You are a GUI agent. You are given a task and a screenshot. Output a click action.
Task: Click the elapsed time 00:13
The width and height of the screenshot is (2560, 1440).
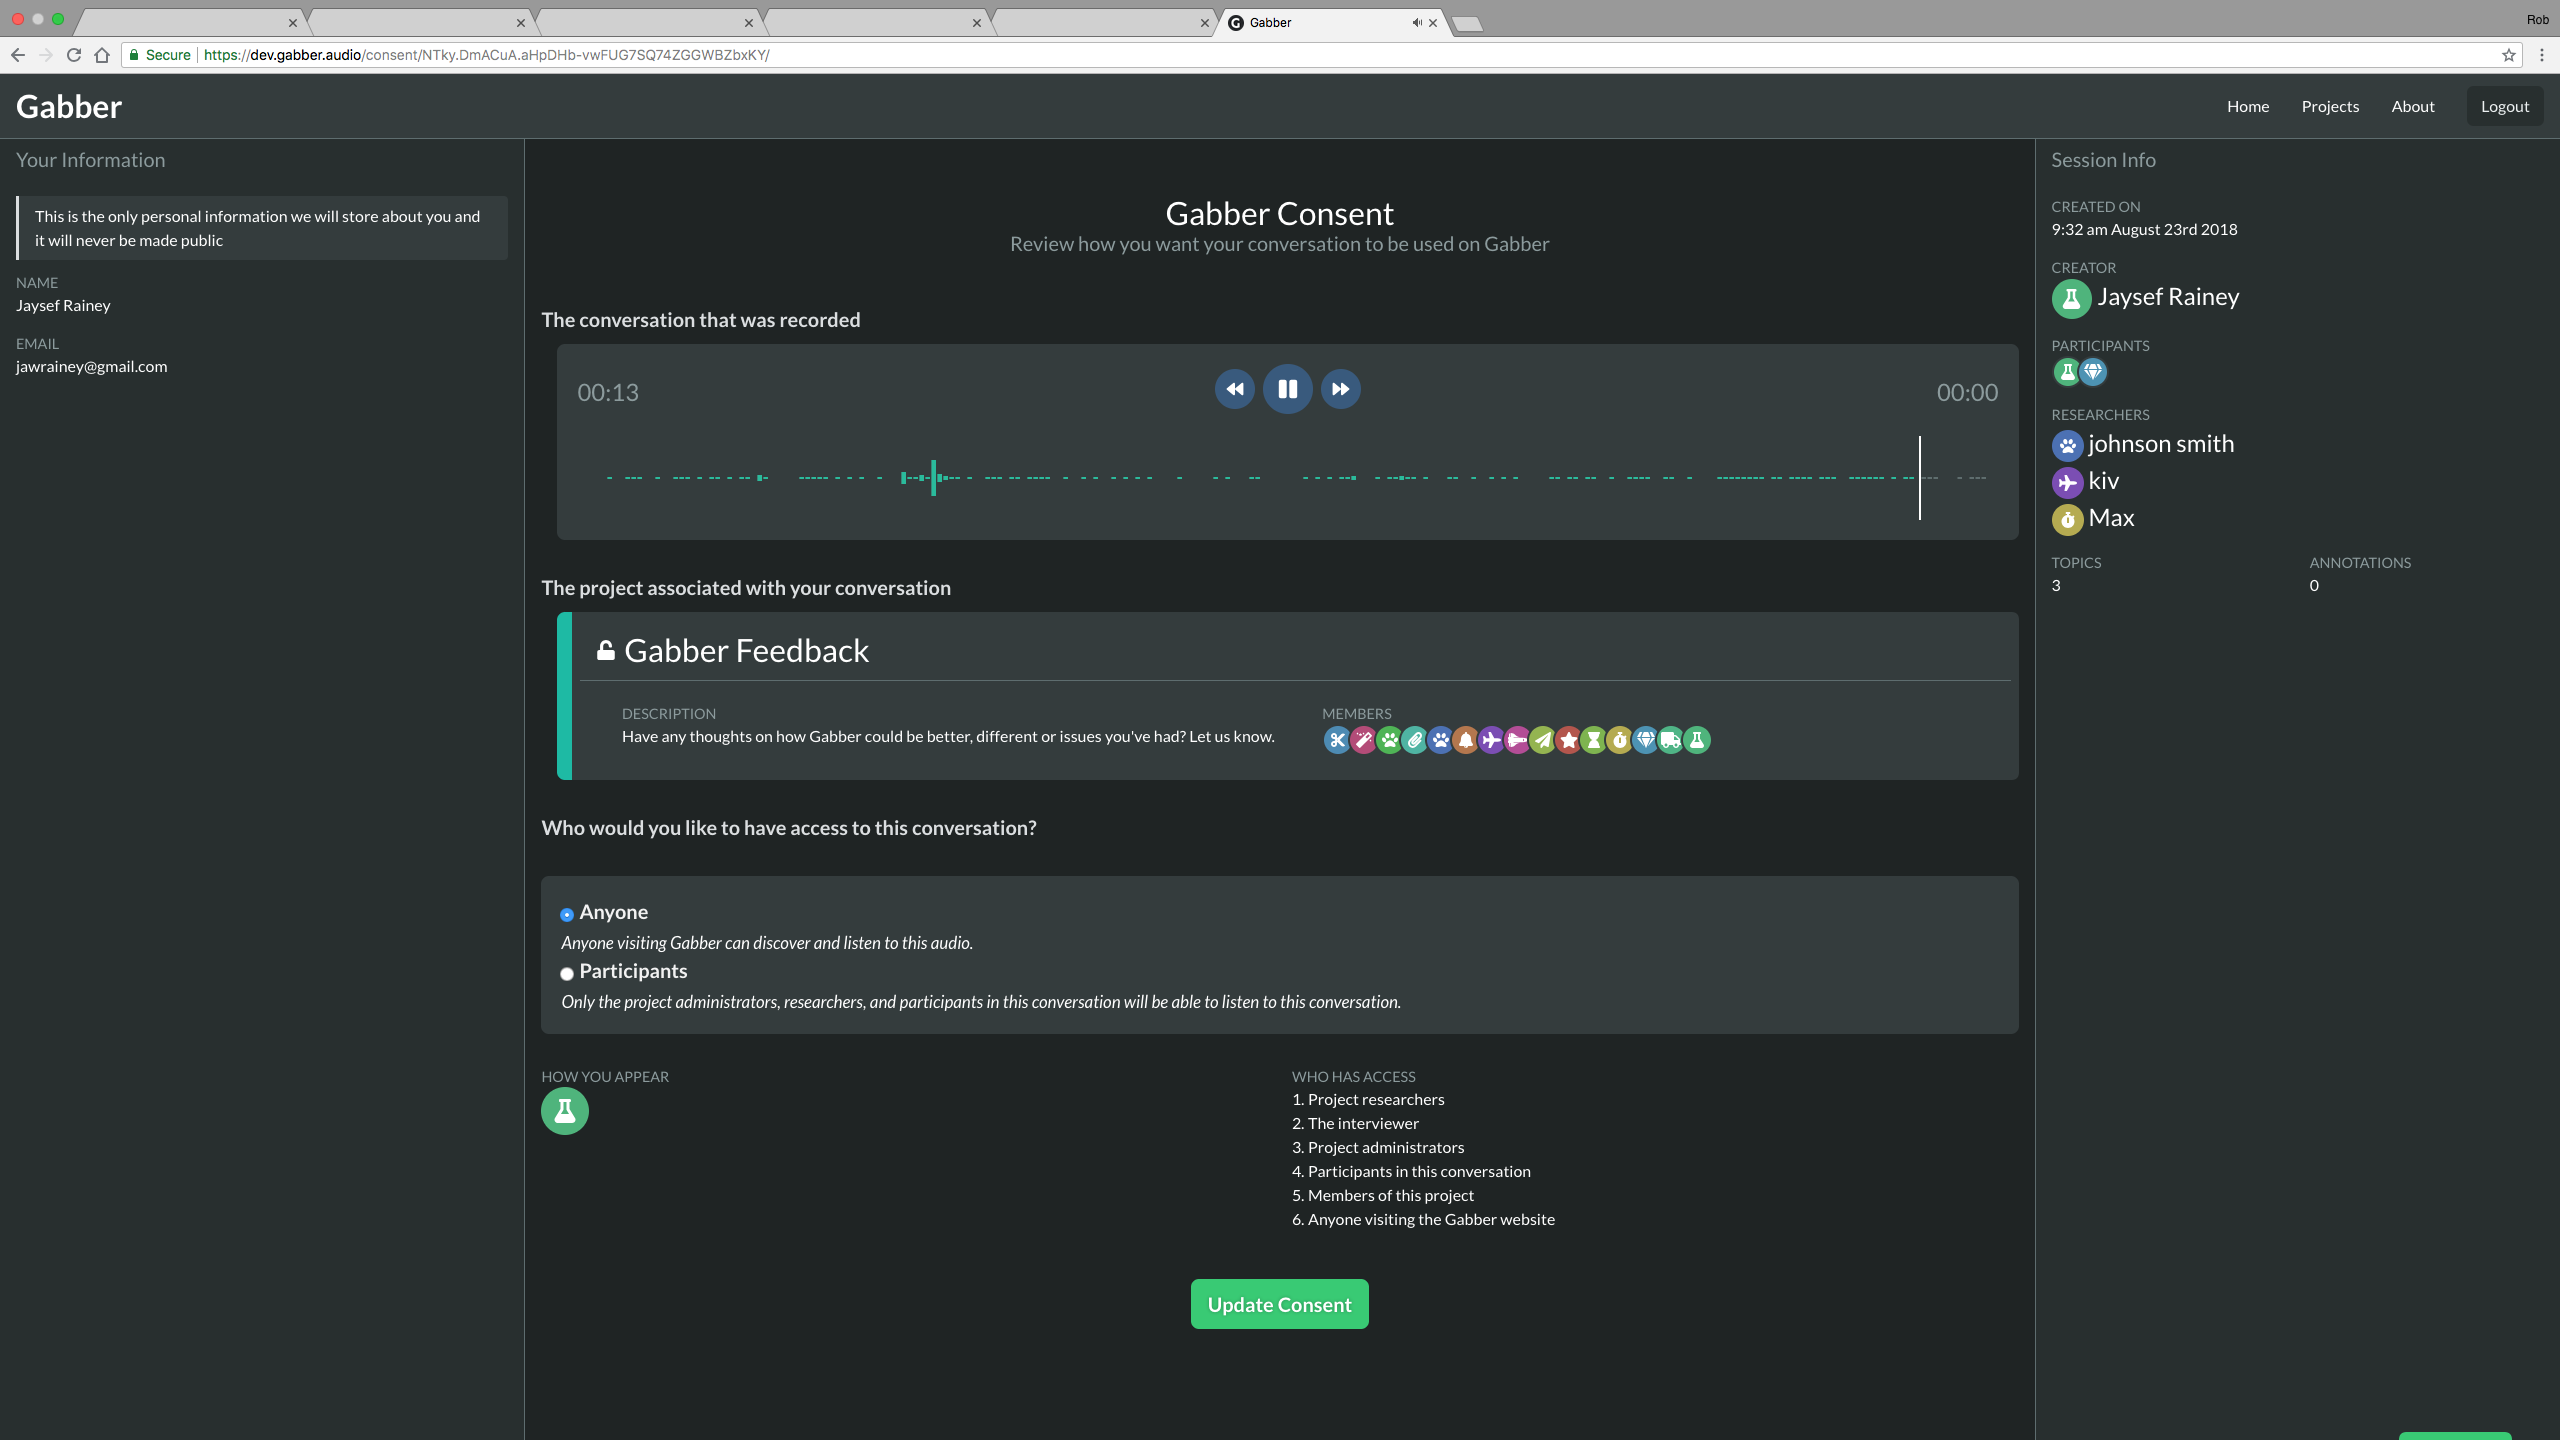(608, 393)
